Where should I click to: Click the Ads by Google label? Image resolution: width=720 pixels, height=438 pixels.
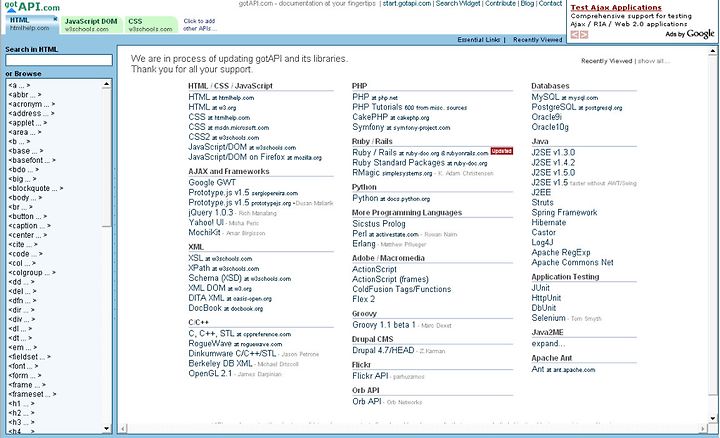coord(690,34)
